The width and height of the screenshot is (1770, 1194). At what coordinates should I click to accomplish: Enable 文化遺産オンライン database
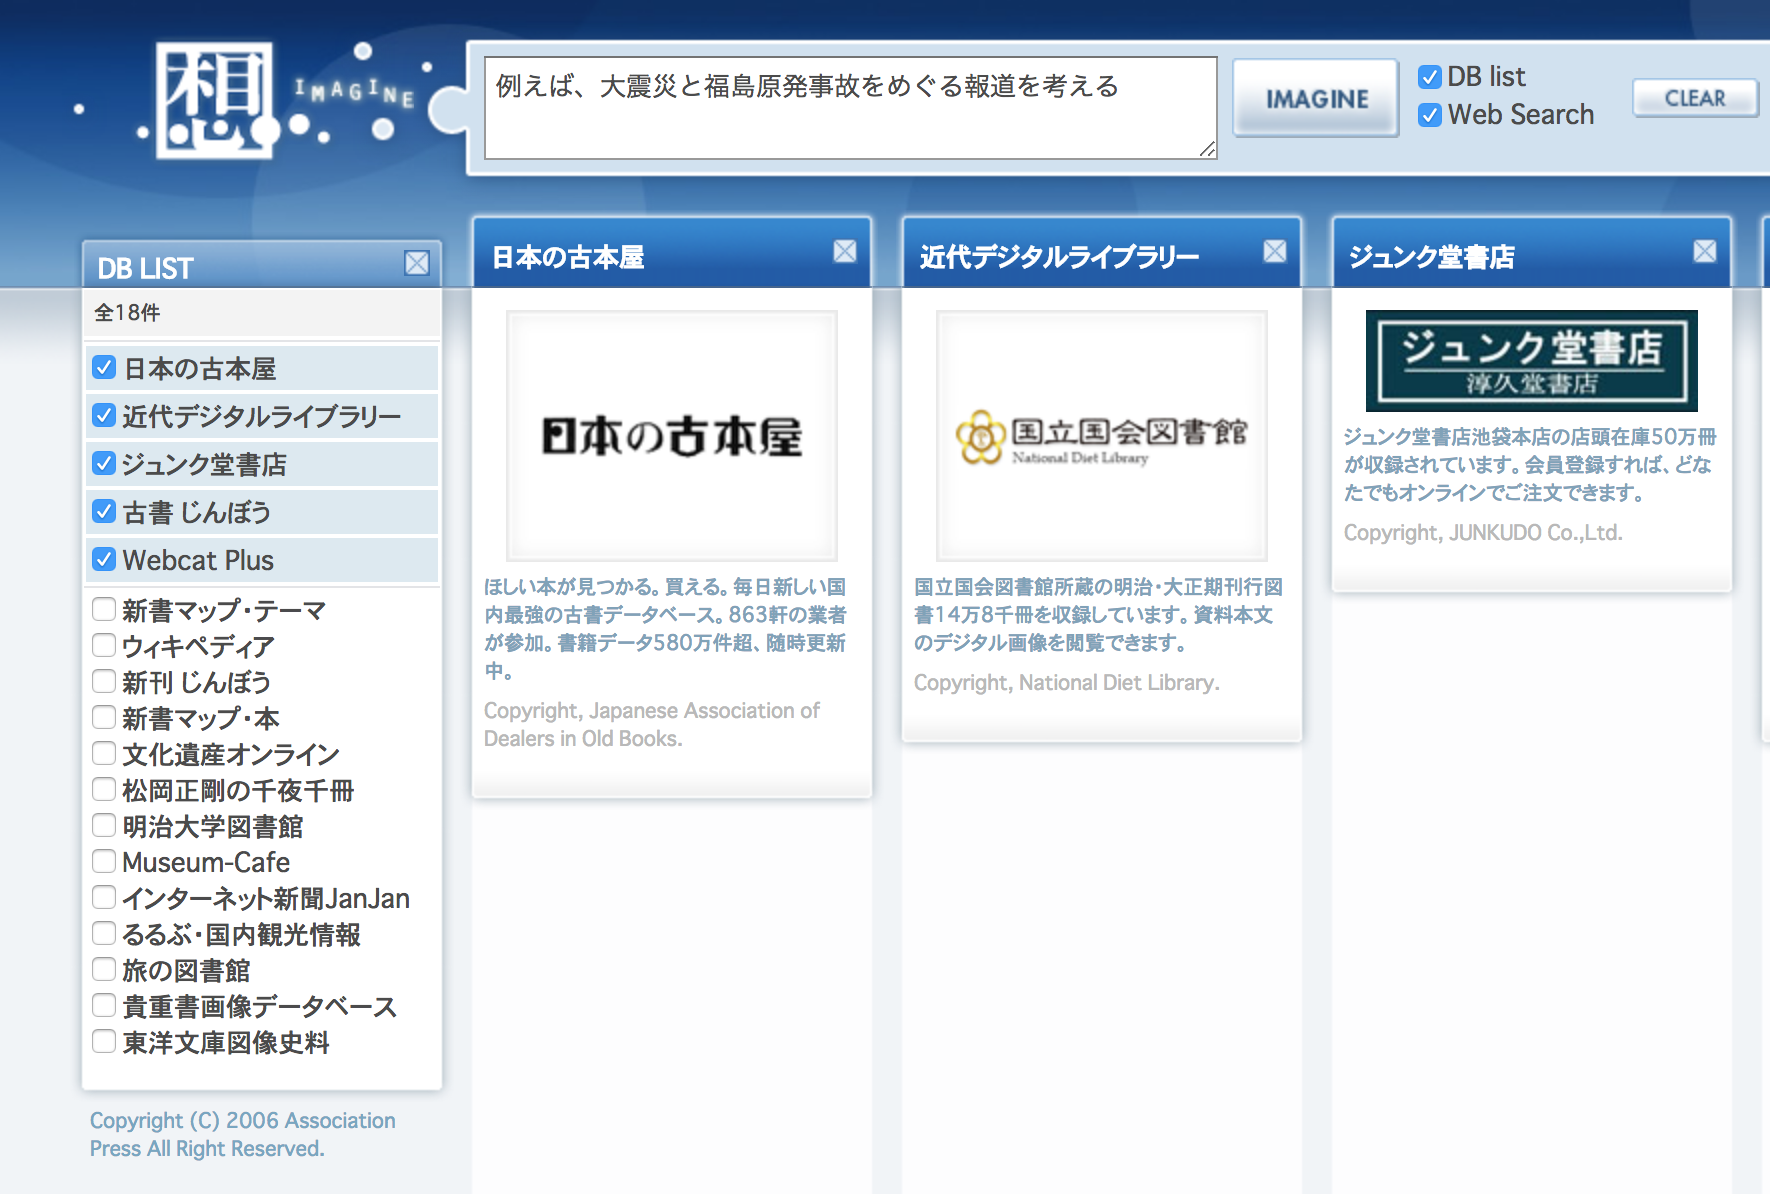104,753
